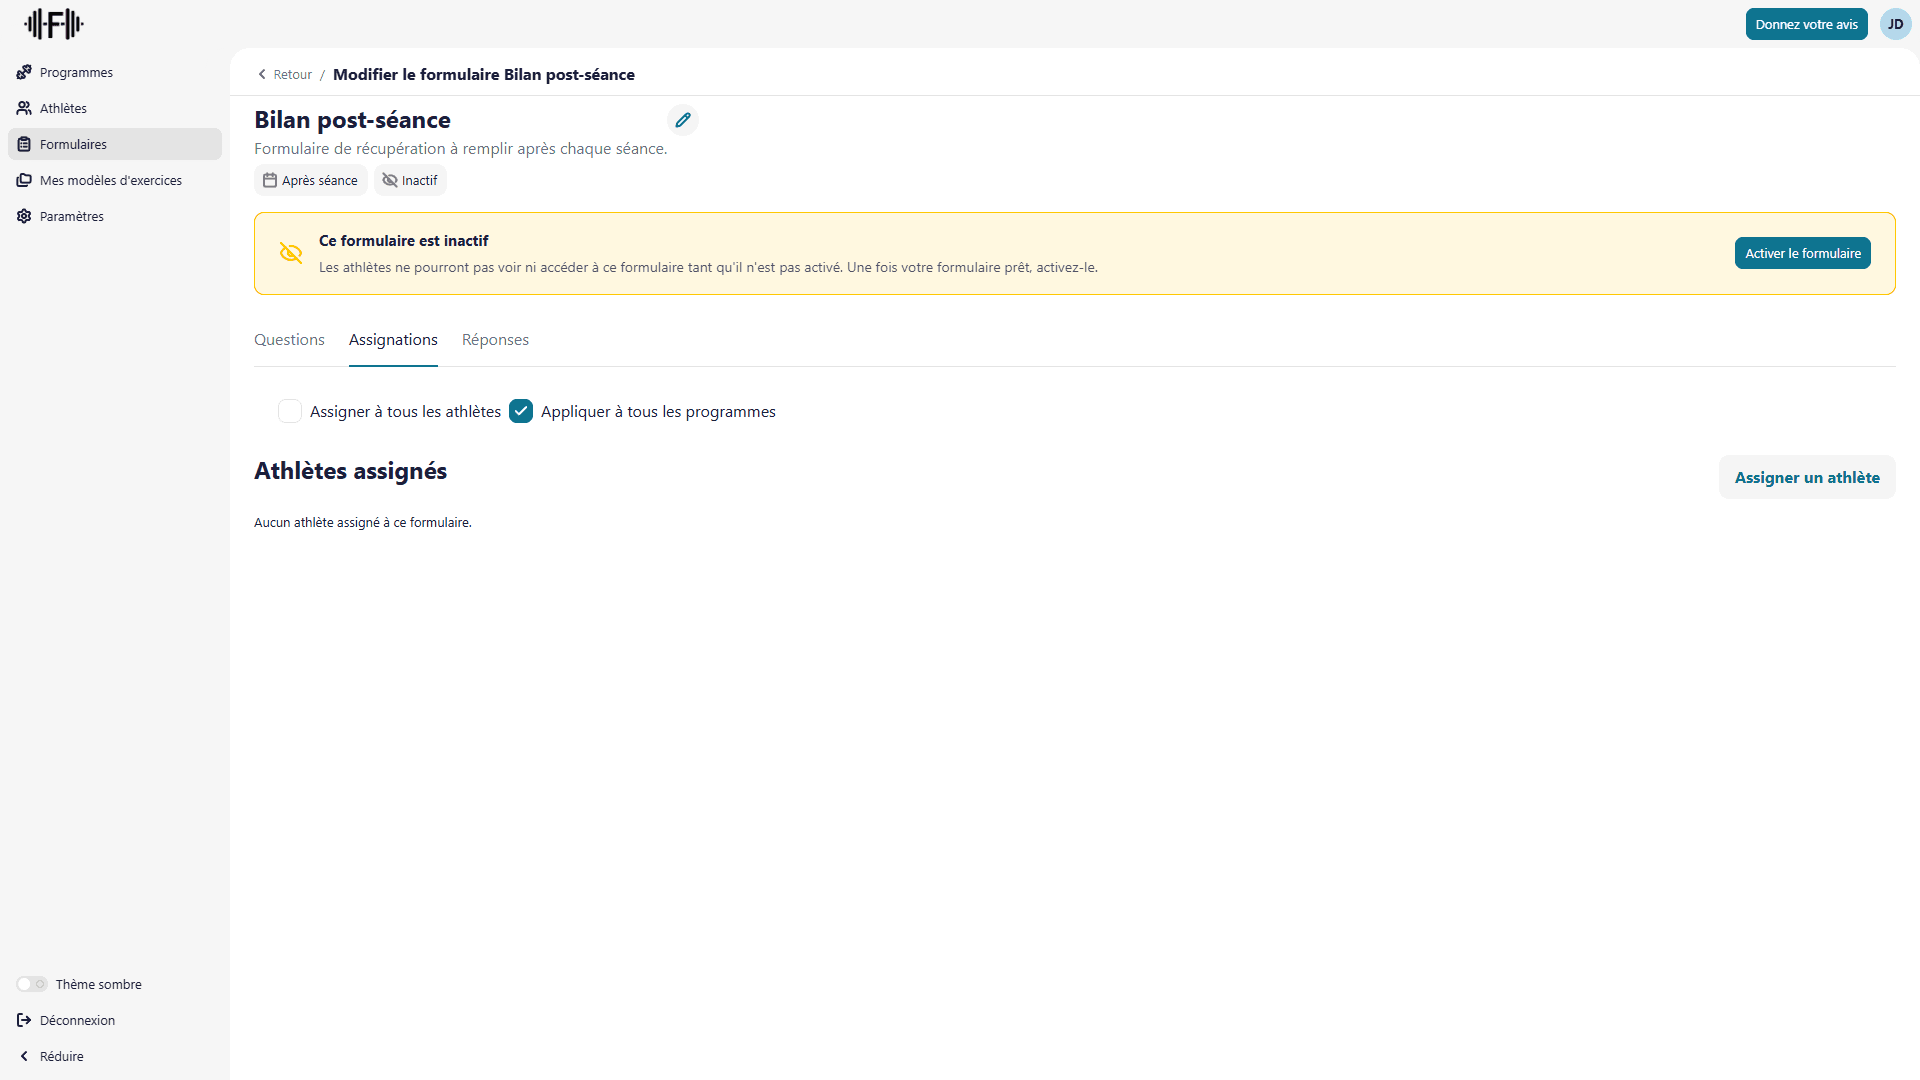Click the JD user avatar
The image size is (1920, 1080).
[x=1895, y=24]
